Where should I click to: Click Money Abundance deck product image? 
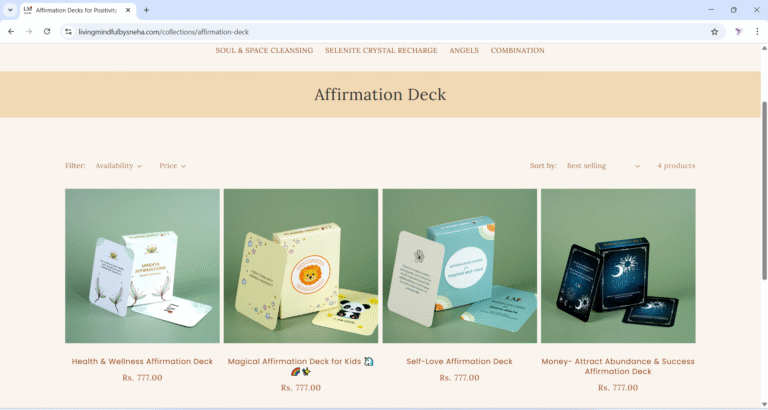(x=617, y=266)
